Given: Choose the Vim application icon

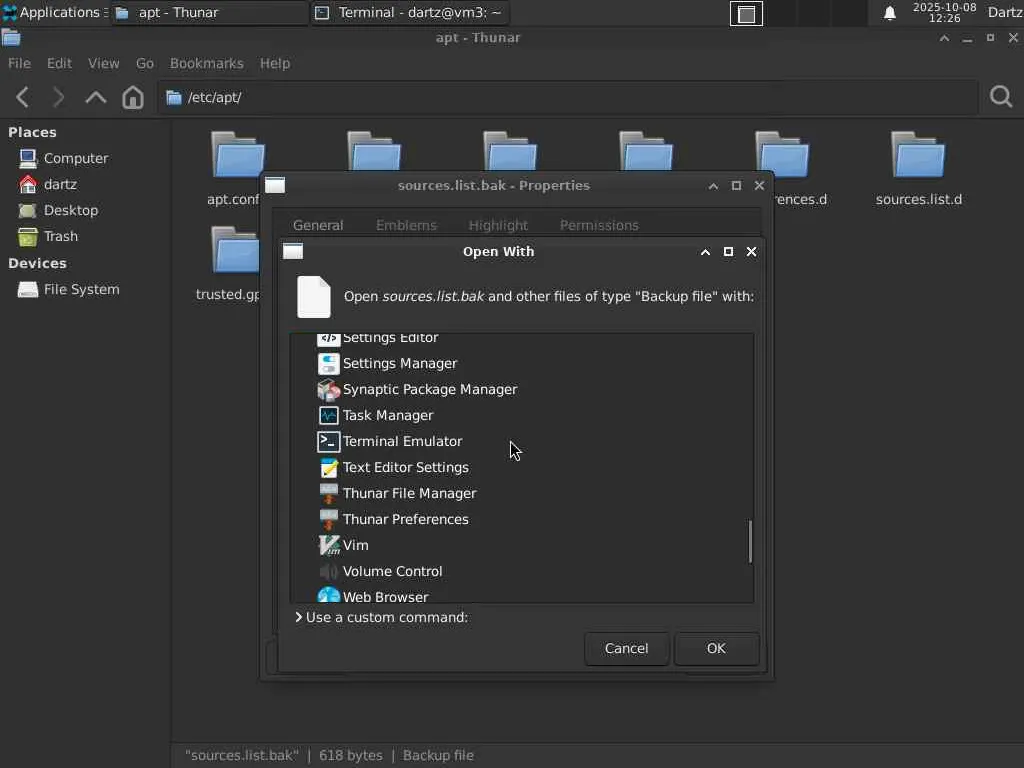Looking at the screenshot, I should click(x=328, y=545).
